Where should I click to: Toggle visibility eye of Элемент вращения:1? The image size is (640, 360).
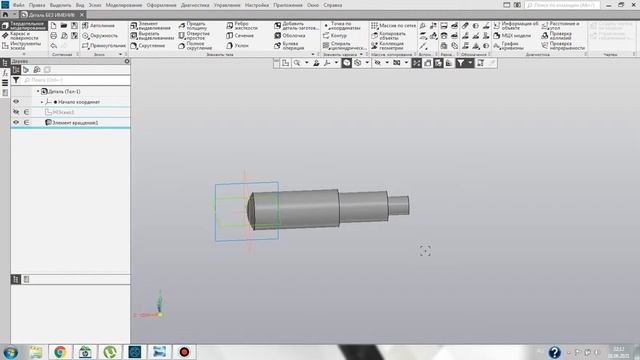point(16,122)
